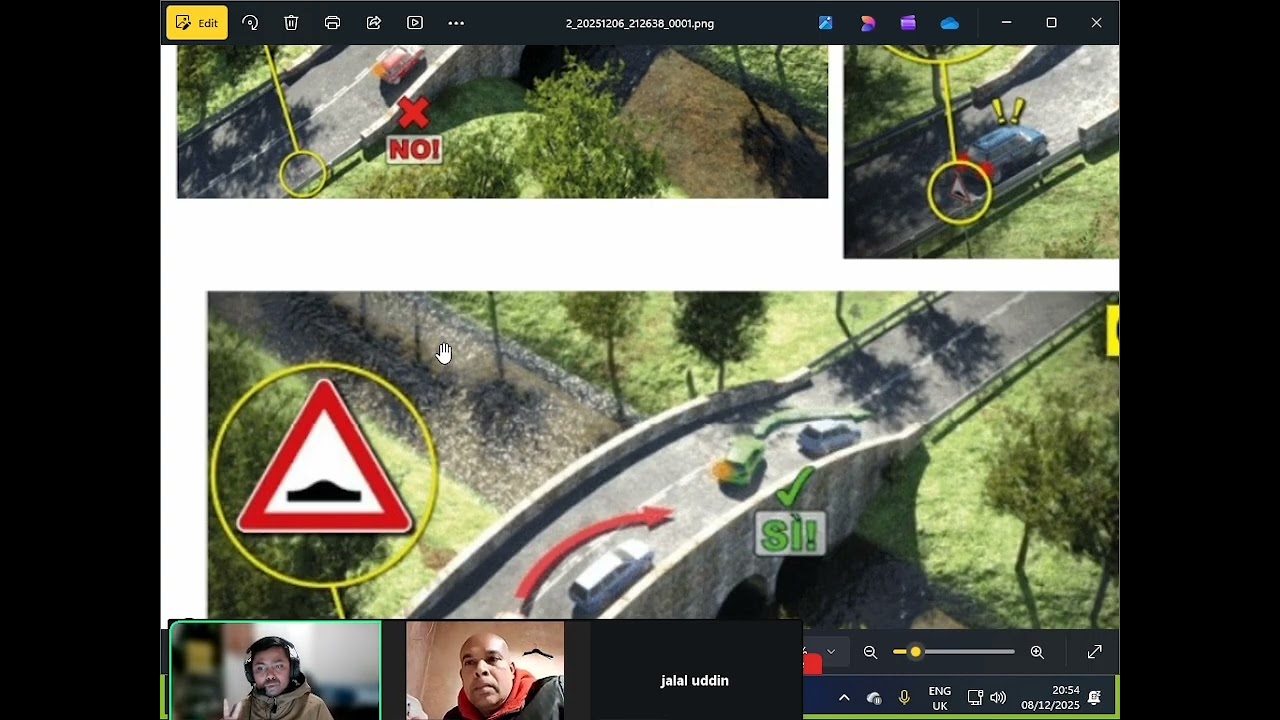Zoom out with the minus magnifier
Screen dimensions: 1280x720
(870, 652)
